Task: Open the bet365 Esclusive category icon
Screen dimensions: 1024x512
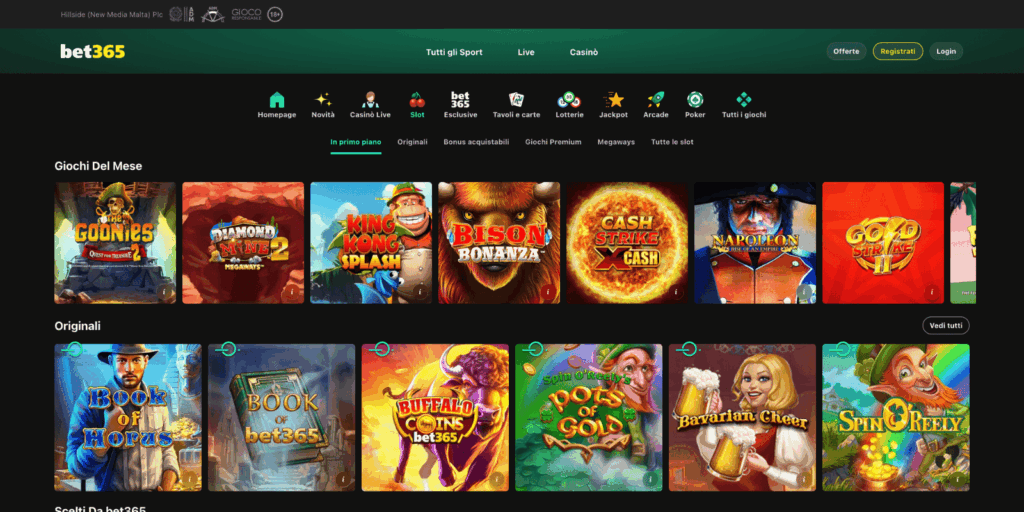Action: click(460, 100)
